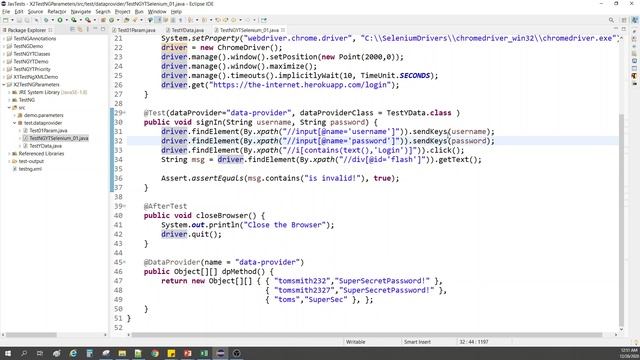Collapse the test.dataprovider package

(15, 123)
